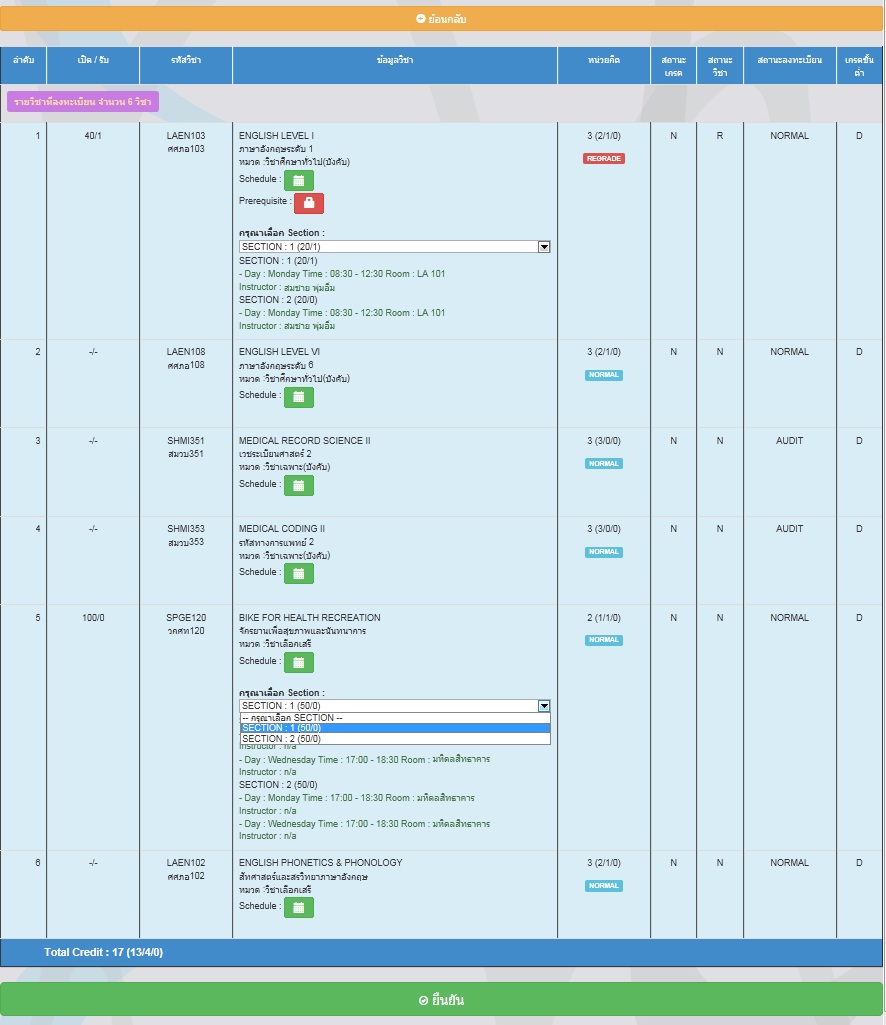Click the Total Credit : 17 (13/4/0) summary
The height and width of the screenshot is (1025, 886).
pyautogui.click(x=103, y=952)
